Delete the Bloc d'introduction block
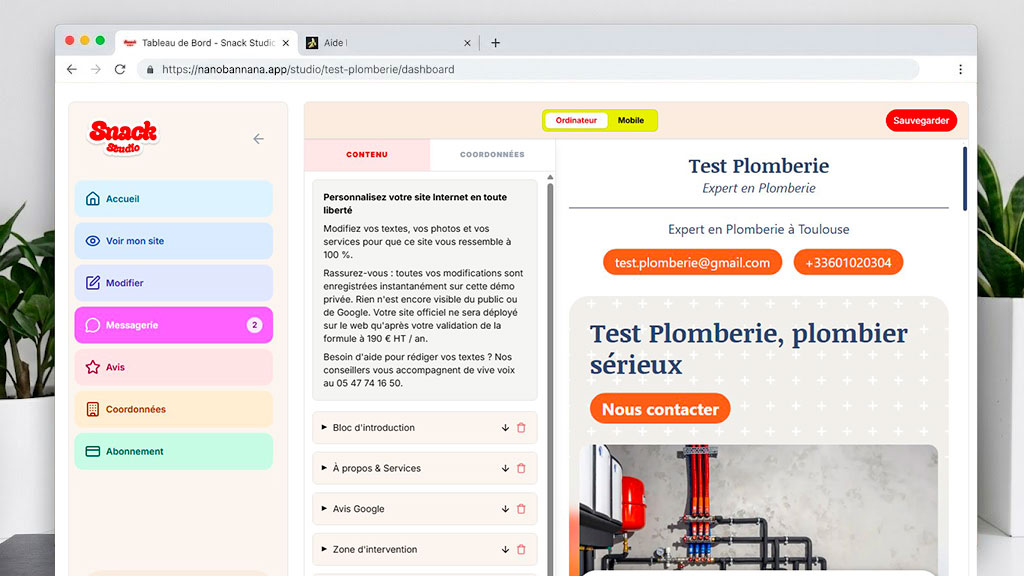1024x576 pixels. click(521, 428)
